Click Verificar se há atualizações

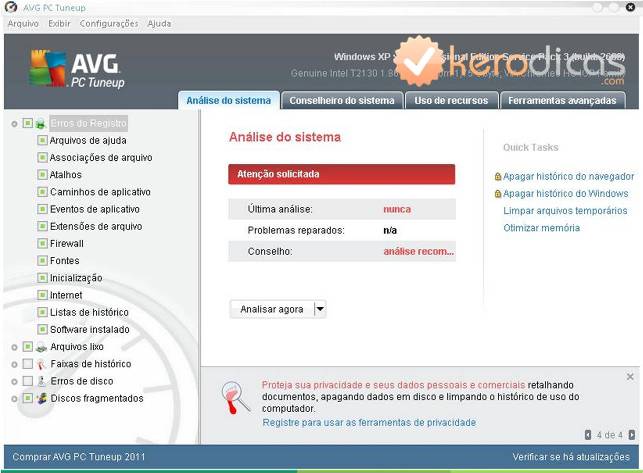[571, 457]
